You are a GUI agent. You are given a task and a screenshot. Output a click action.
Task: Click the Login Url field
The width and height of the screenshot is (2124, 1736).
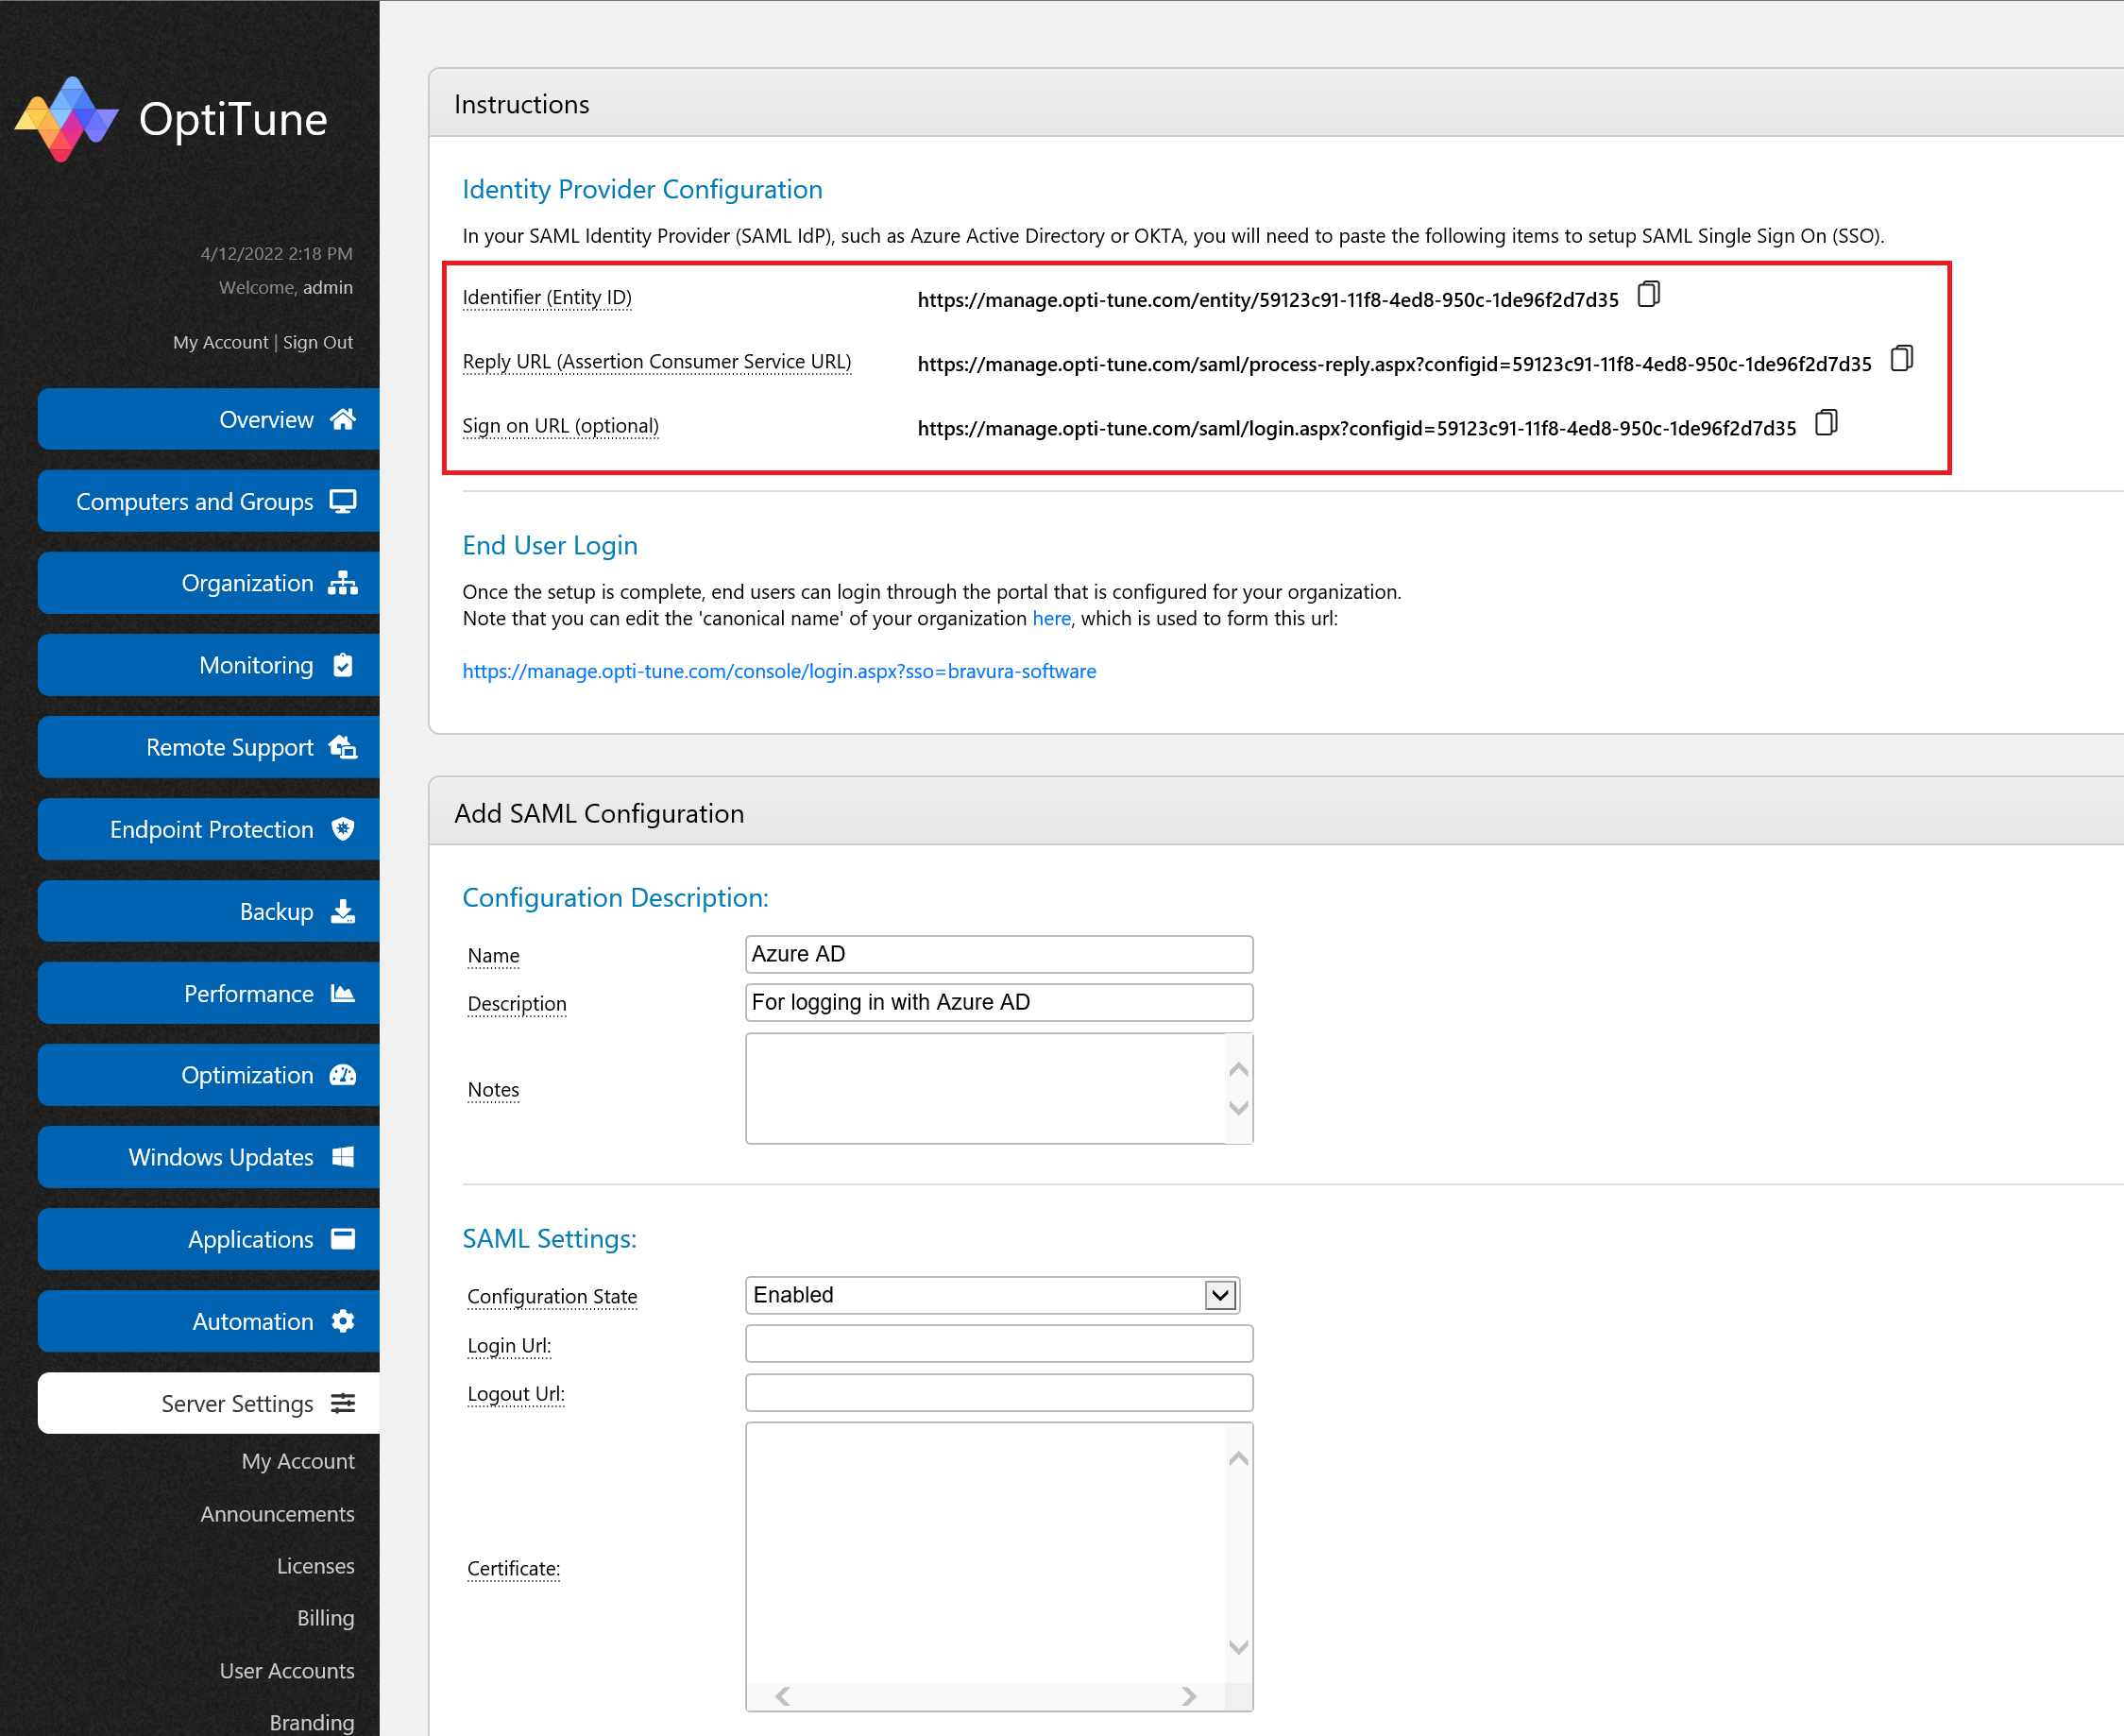pyautogui.click(x=999, y=1344)
